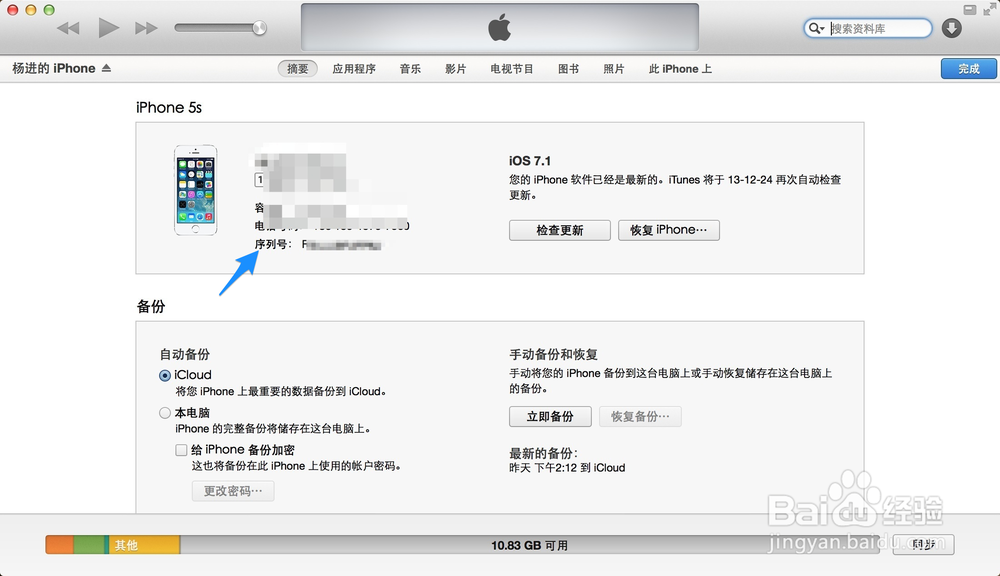Screen dimensions: 1000x576
Task: Click the fast forward next track button
Action: coord(146,28)
